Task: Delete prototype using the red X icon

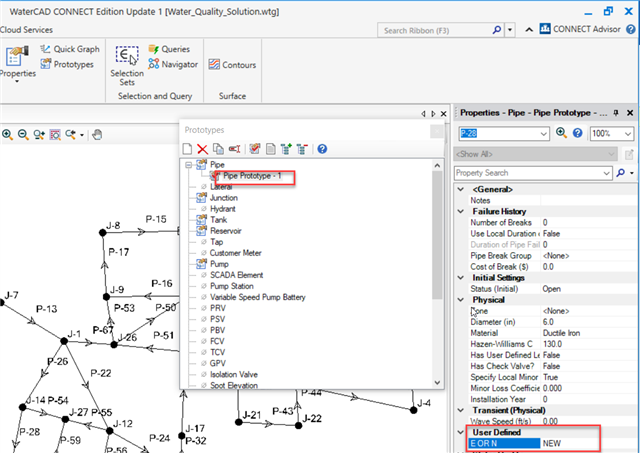Action: click(x=202, y=149)
